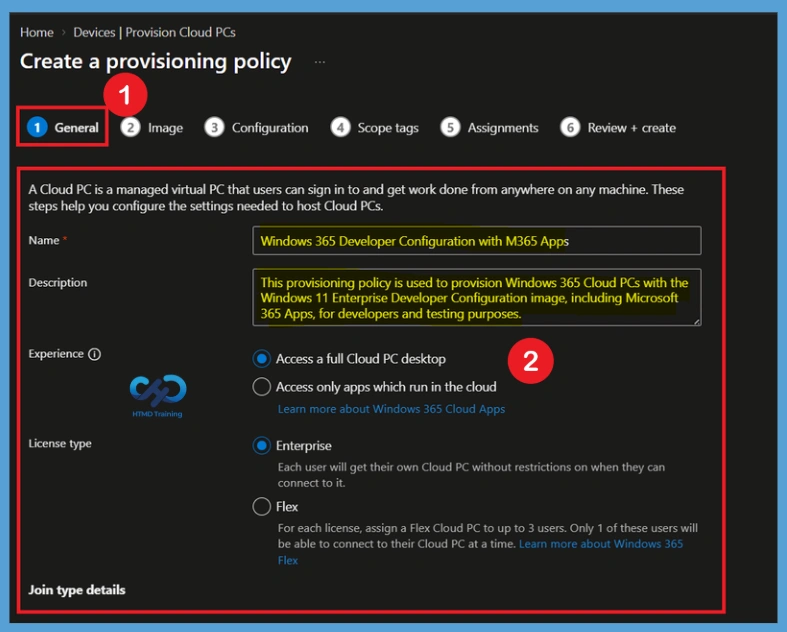This screenshot has height=632, width=787.
Task: Go to the Image step tab
Action: pos(152,128)
